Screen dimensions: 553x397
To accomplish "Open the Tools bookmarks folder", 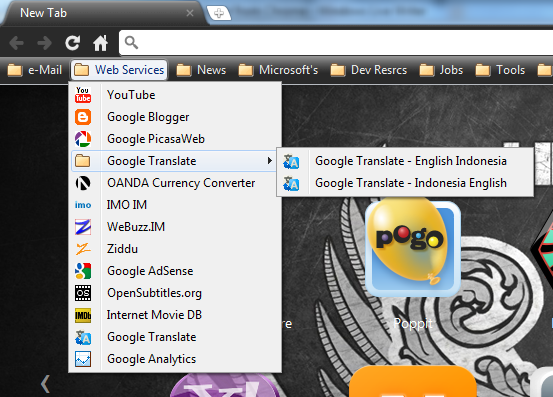I will tap(500, 70).
